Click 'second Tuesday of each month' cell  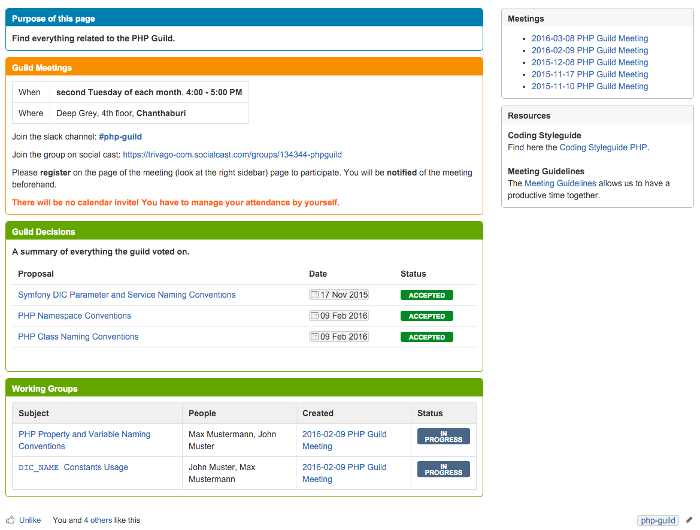point(149,92)
